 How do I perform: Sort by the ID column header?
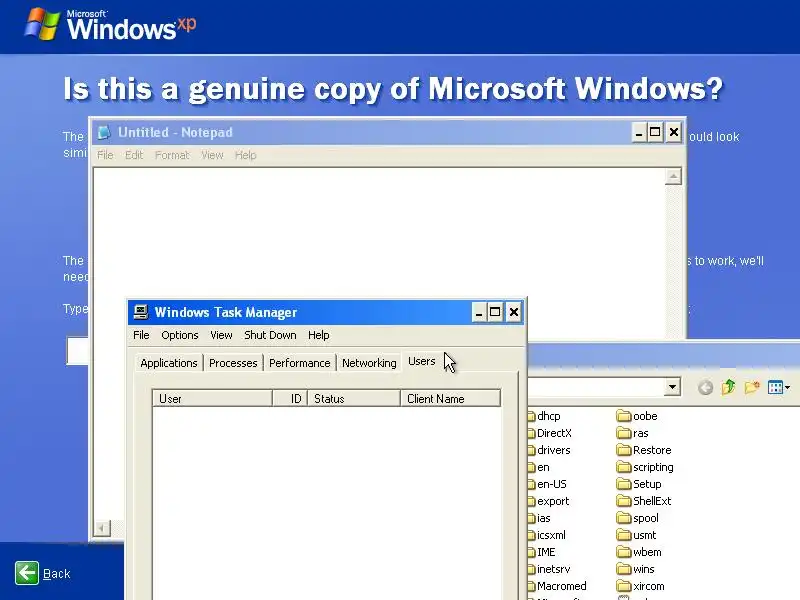[x=290, y=398]
